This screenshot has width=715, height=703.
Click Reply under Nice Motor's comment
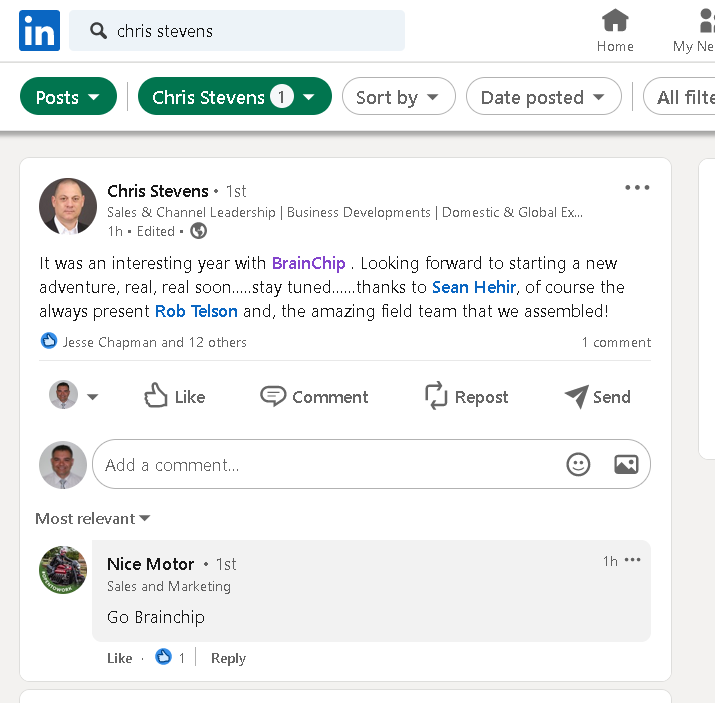(228, 658)
